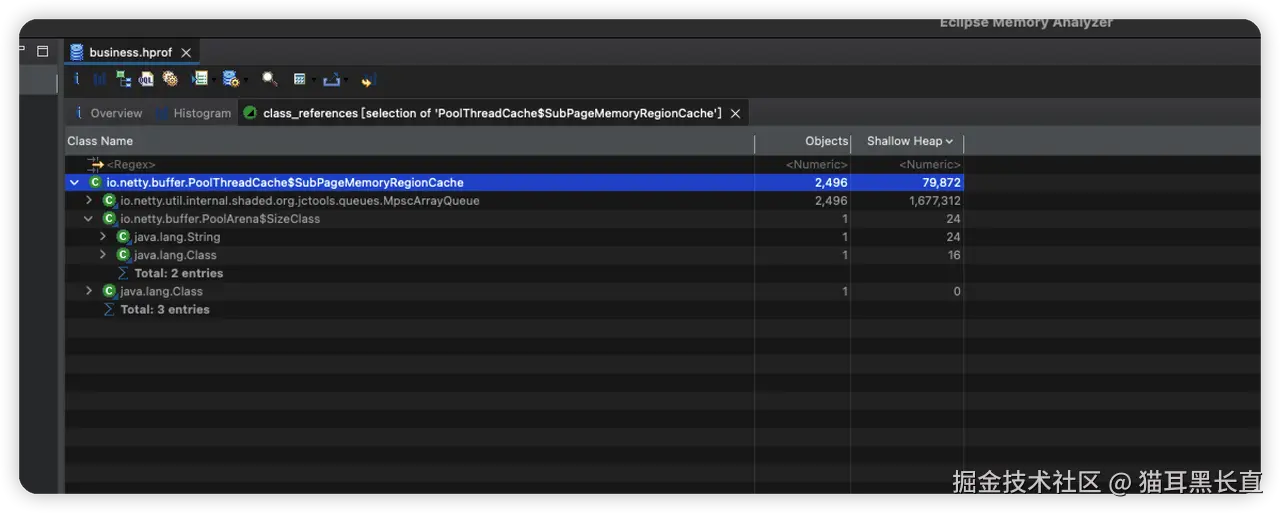Open Histogram via toolbar bar-chart icon

pos(100,79)
